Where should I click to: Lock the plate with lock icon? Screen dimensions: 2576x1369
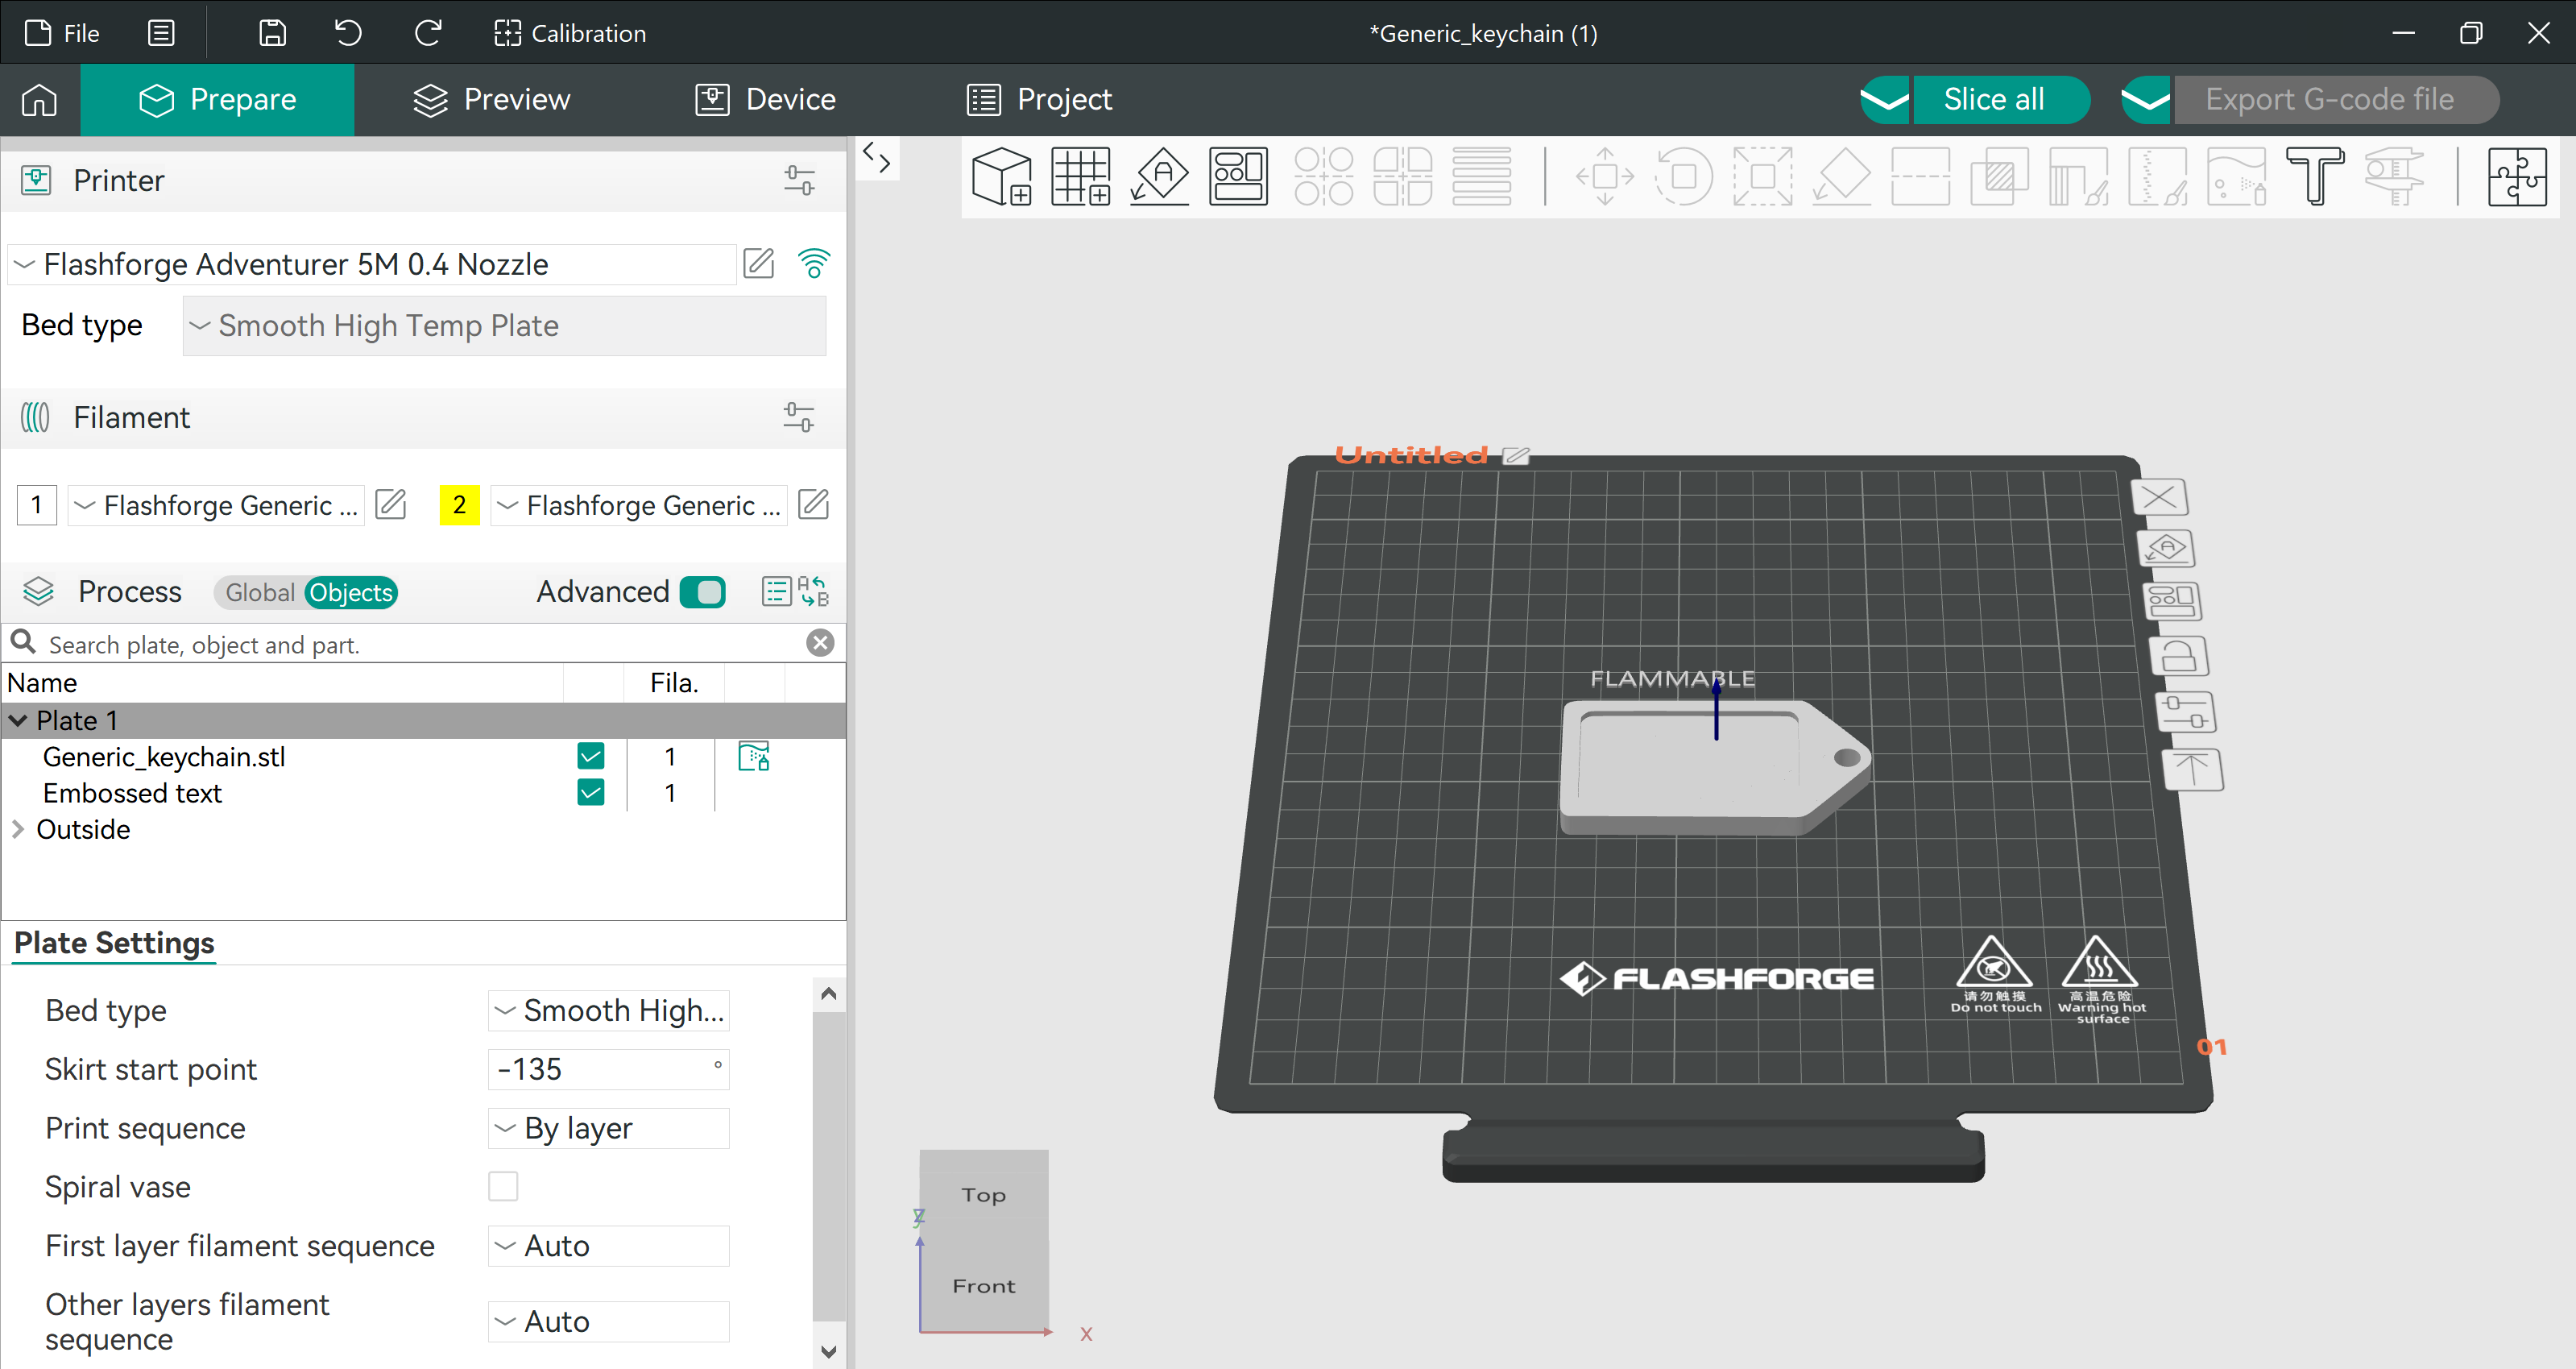(2179, 656)
